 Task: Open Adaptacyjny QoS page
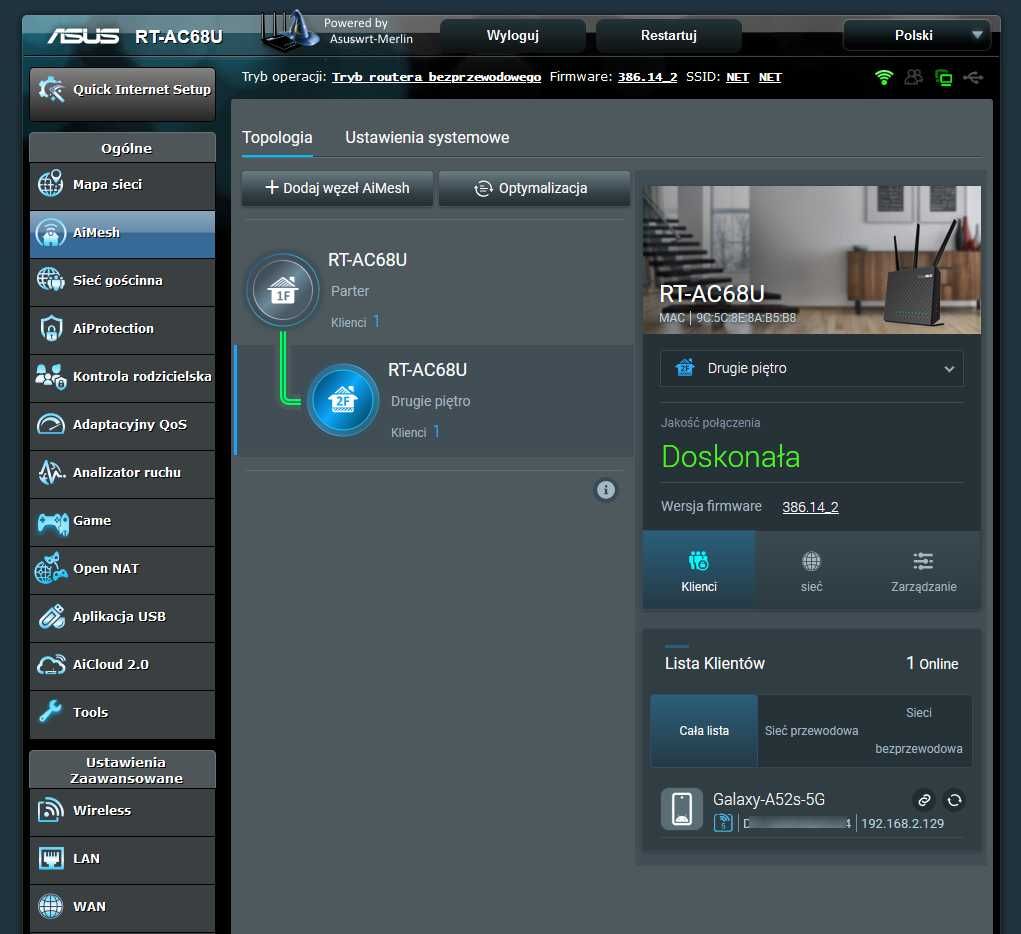tap(122, 425)
